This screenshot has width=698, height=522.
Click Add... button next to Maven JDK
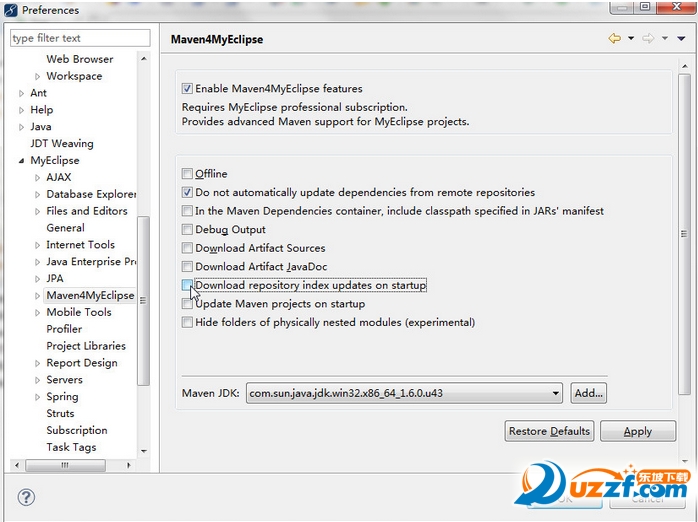click(589, 394)
